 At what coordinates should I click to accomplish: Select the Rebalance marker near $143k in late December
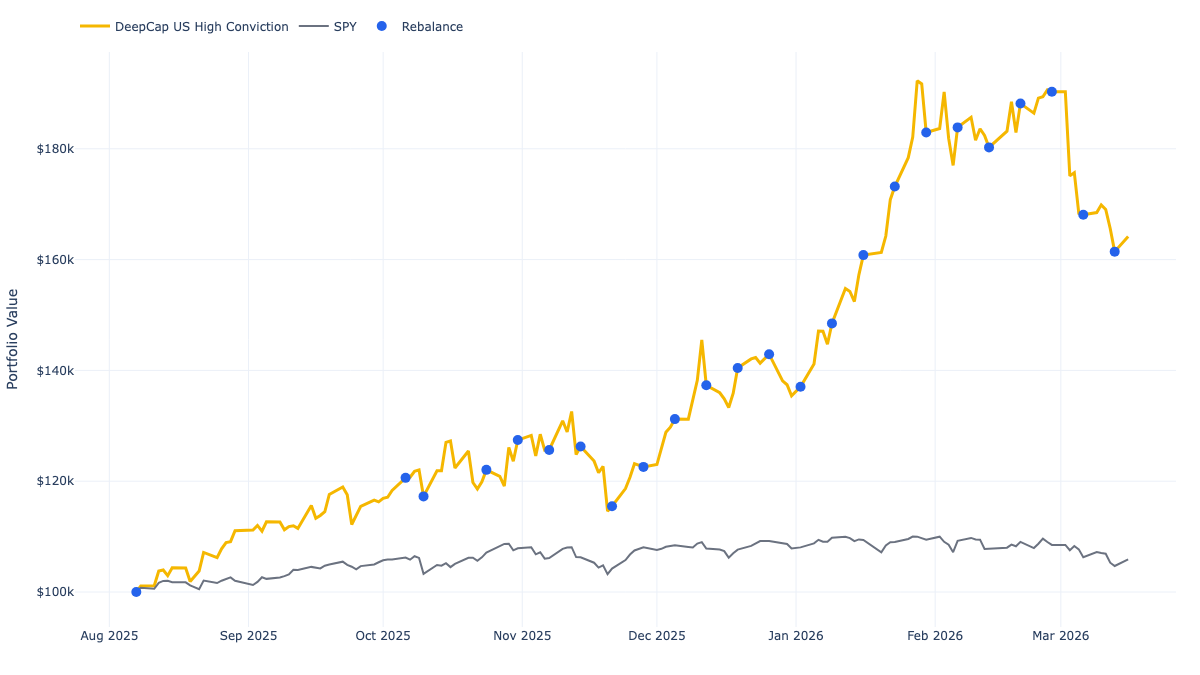pyautogui.click(x=768, y=352)
